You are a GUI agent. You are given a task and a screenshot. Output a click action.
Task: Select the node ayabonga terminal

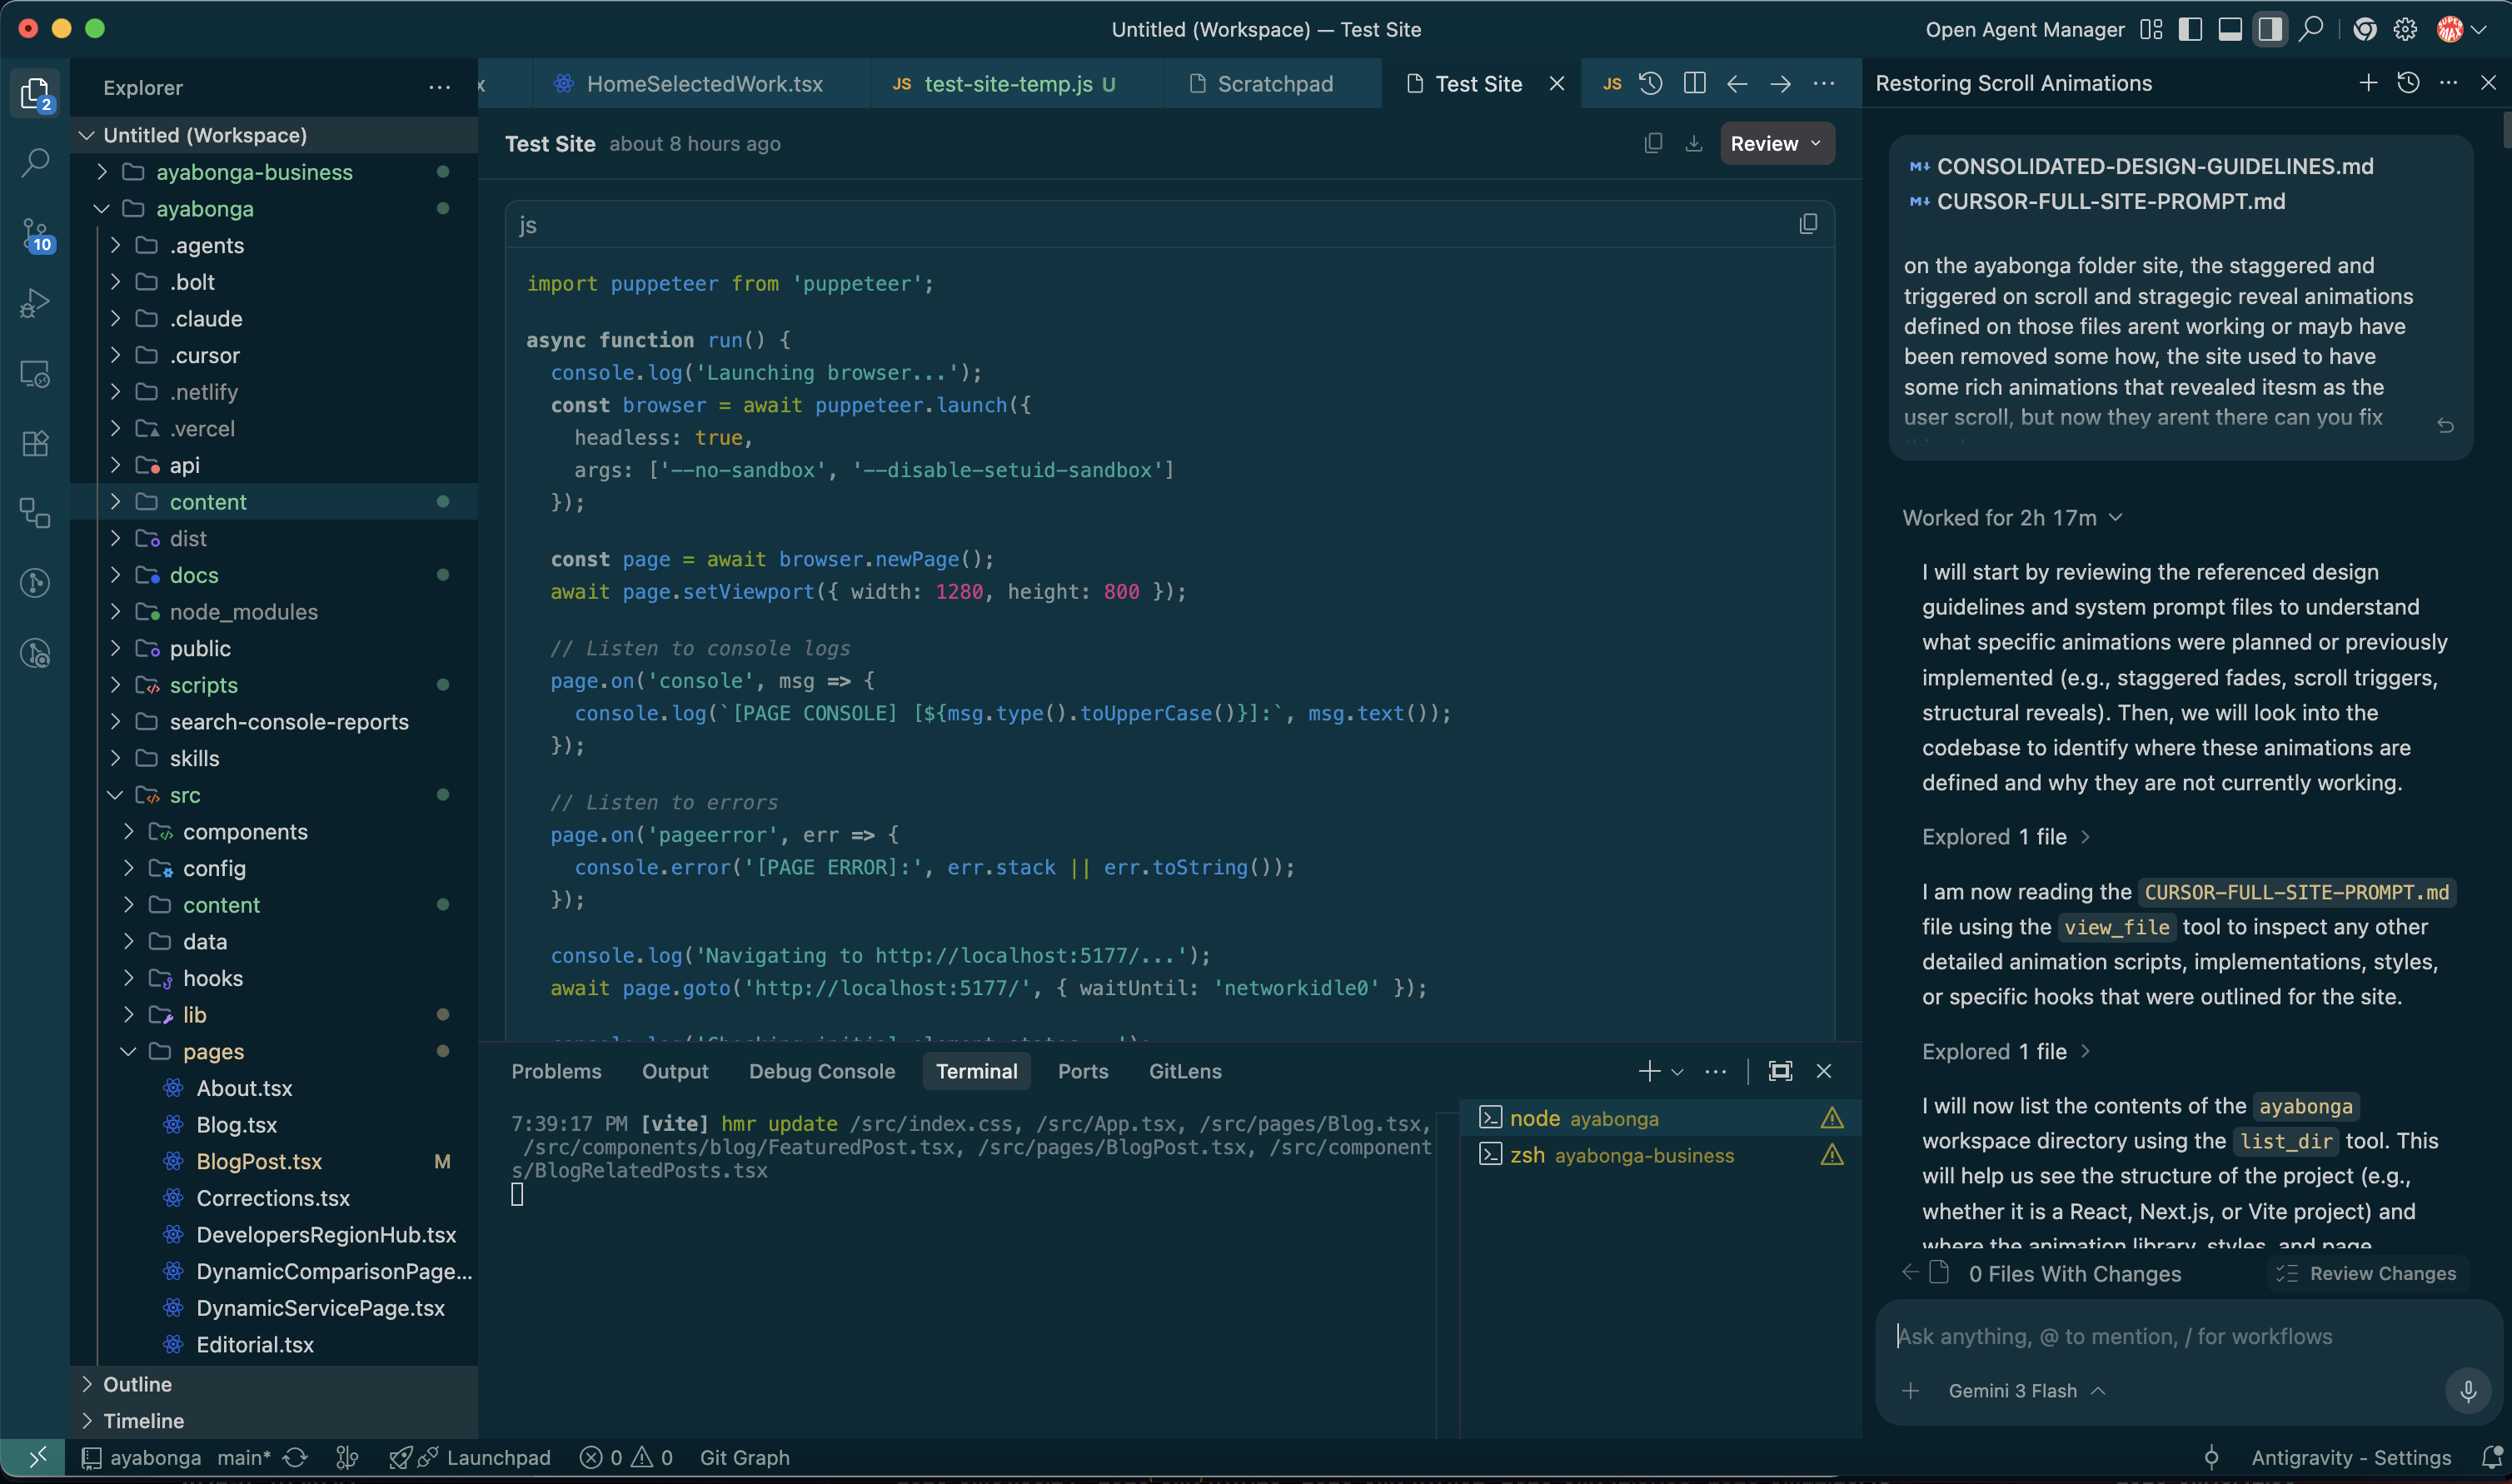1660,1118
